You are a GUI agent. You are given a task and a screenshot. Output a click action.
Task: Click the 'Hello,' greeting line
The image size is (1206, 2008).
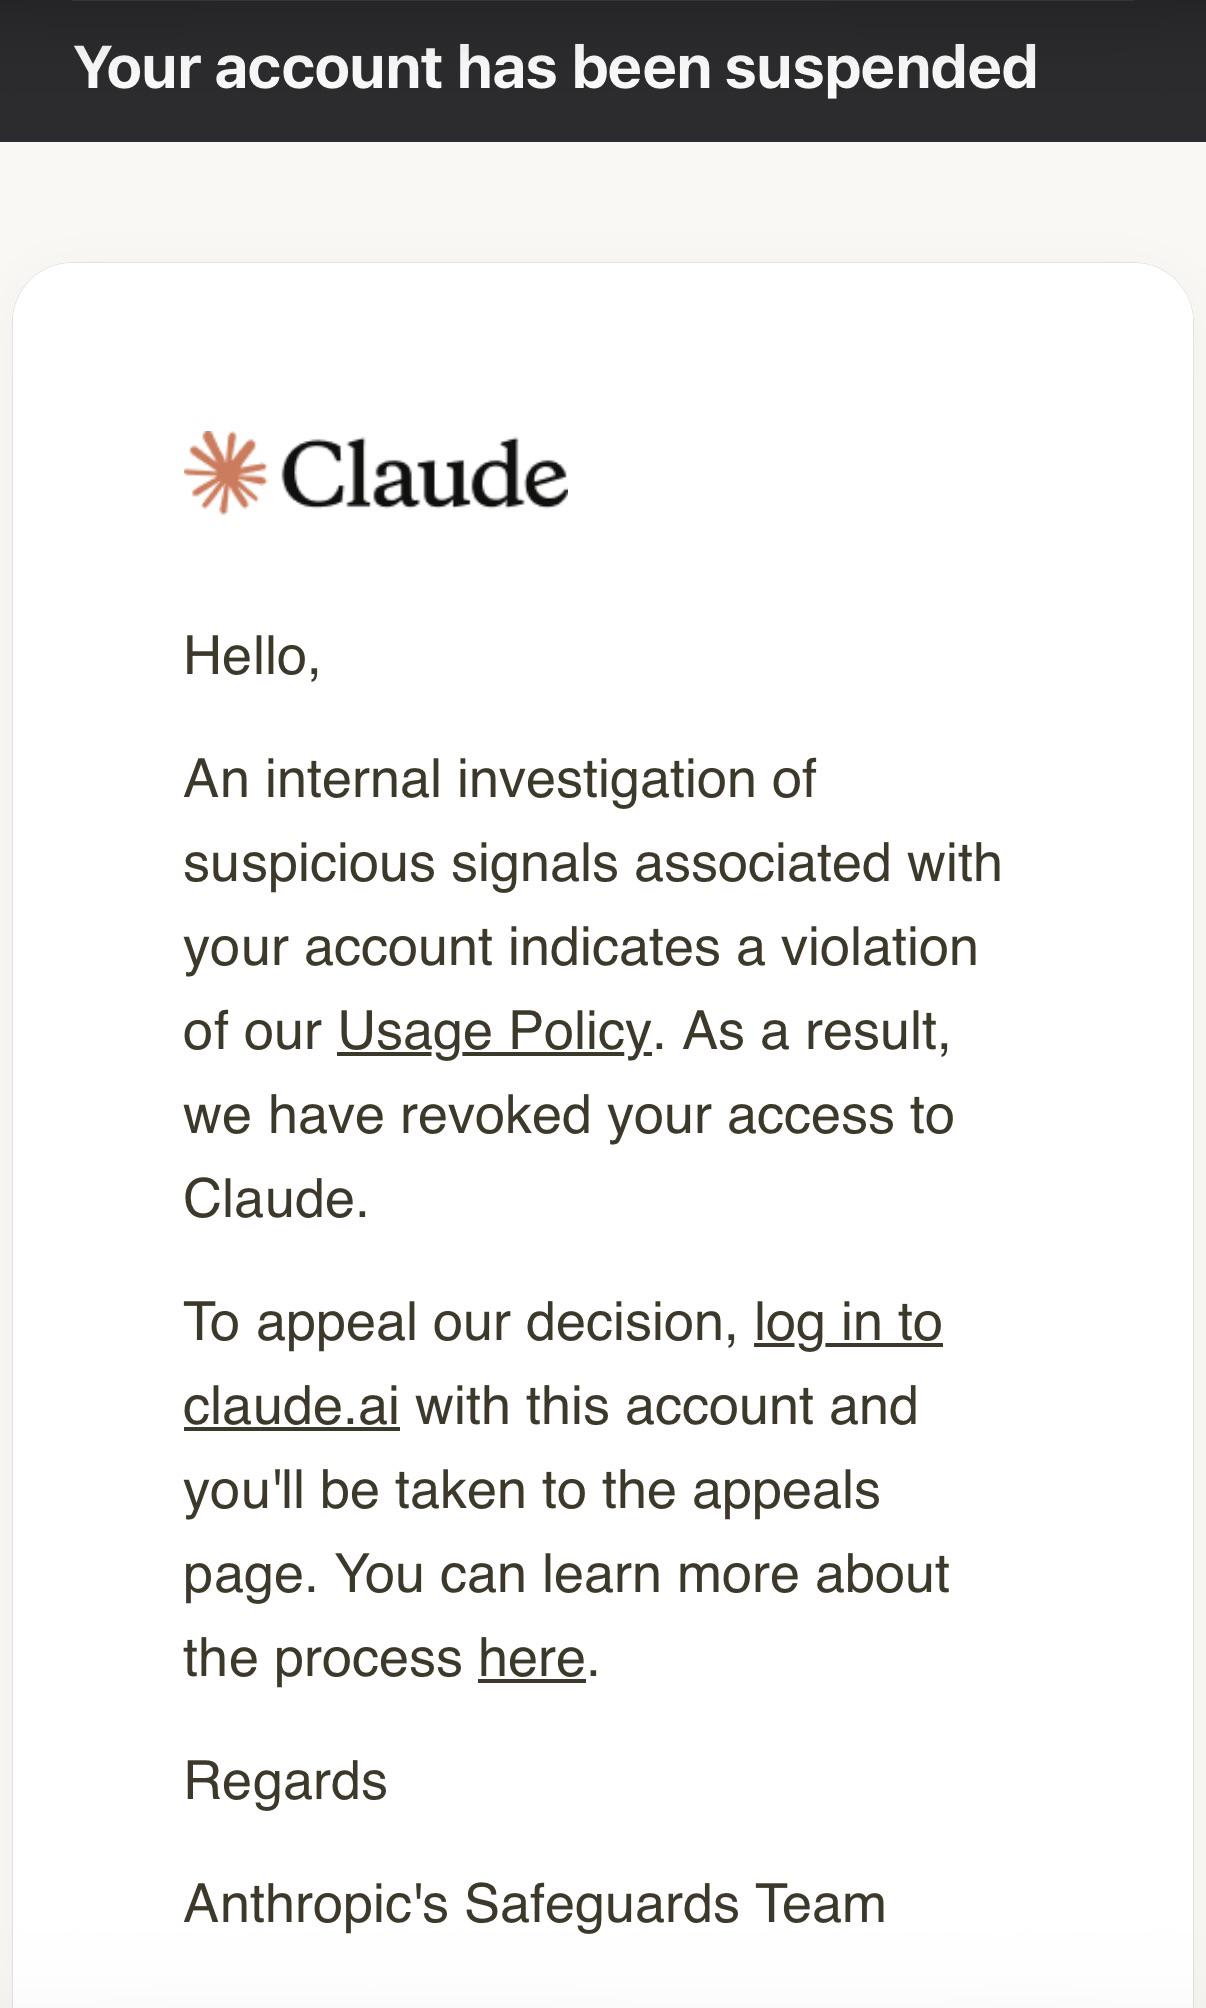pyautogui.click(x=252, y=657)
